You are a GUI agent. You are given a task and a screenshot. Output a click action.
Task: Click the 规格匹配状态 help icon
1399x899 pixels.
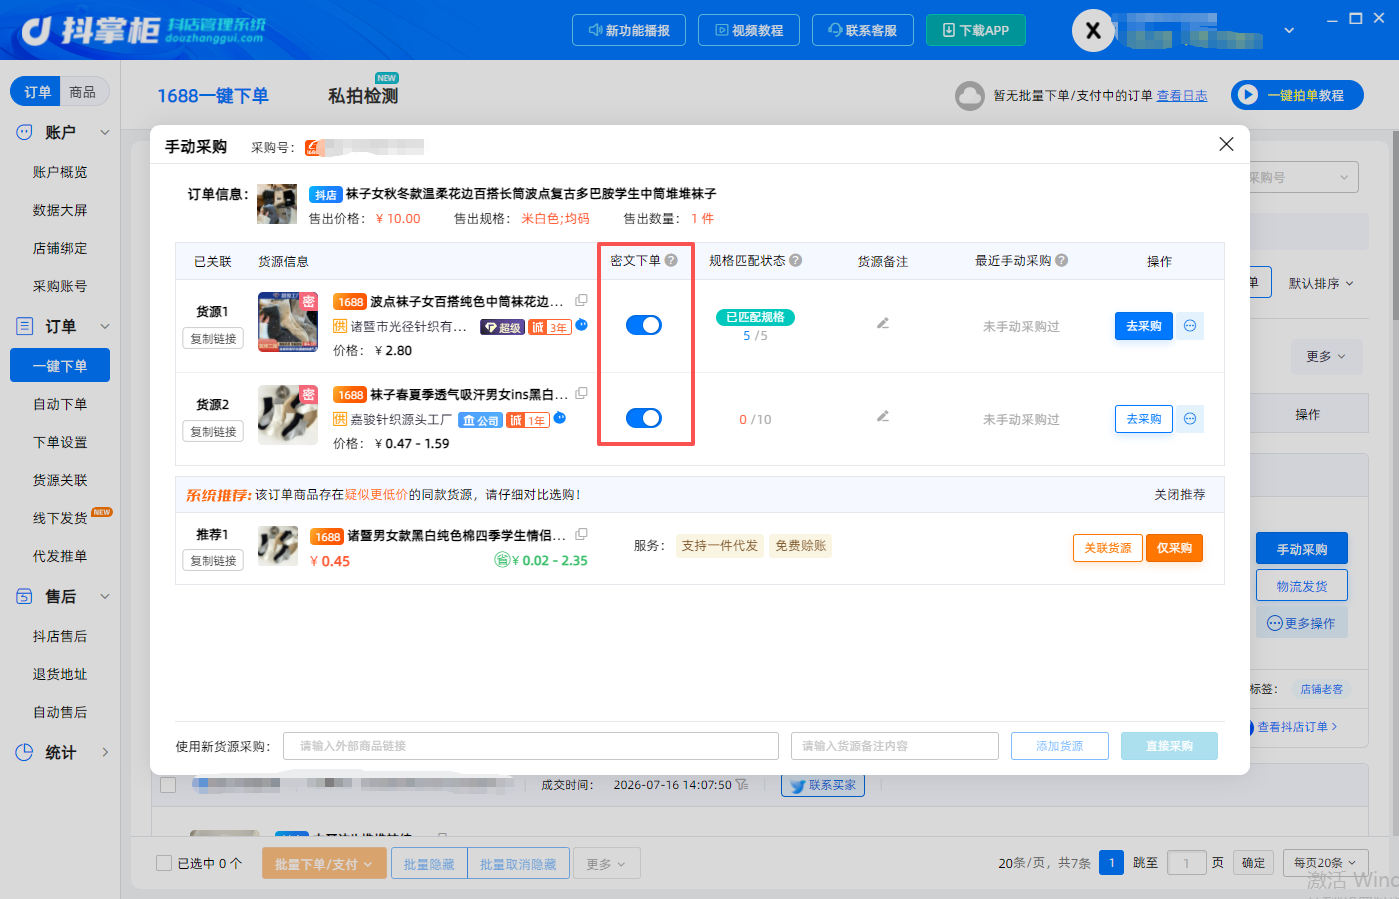tap(796, 260)
